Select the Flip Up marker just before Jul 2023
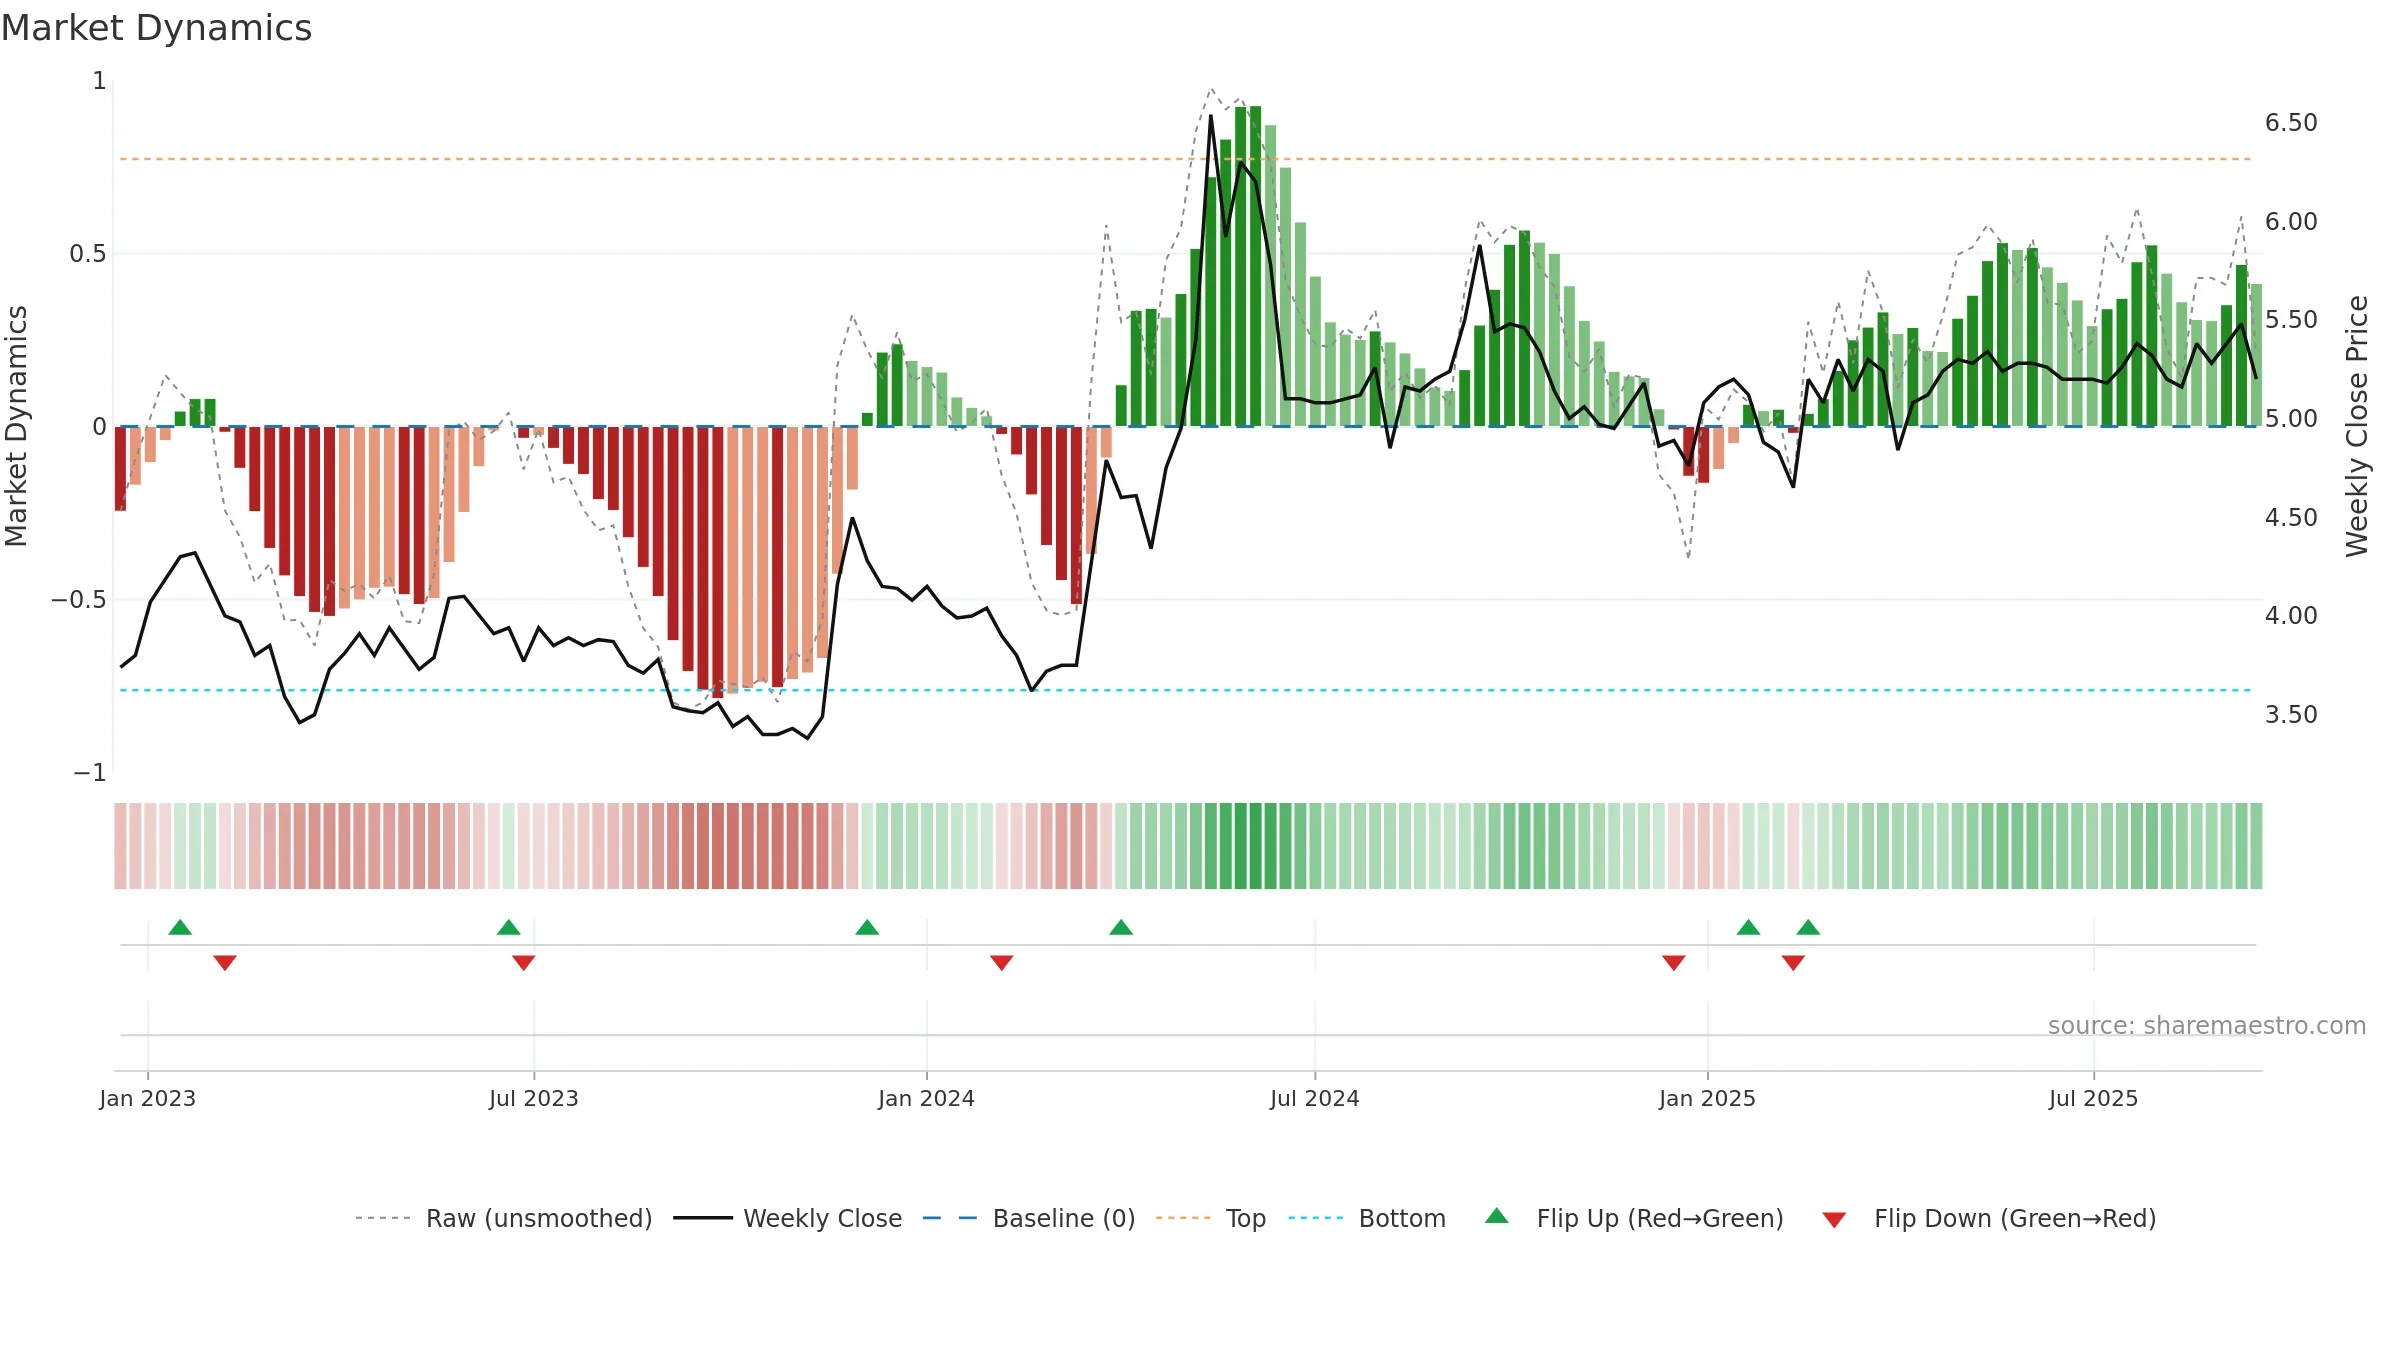This screenshot has width=2400, height=1350. click(508, 927)
